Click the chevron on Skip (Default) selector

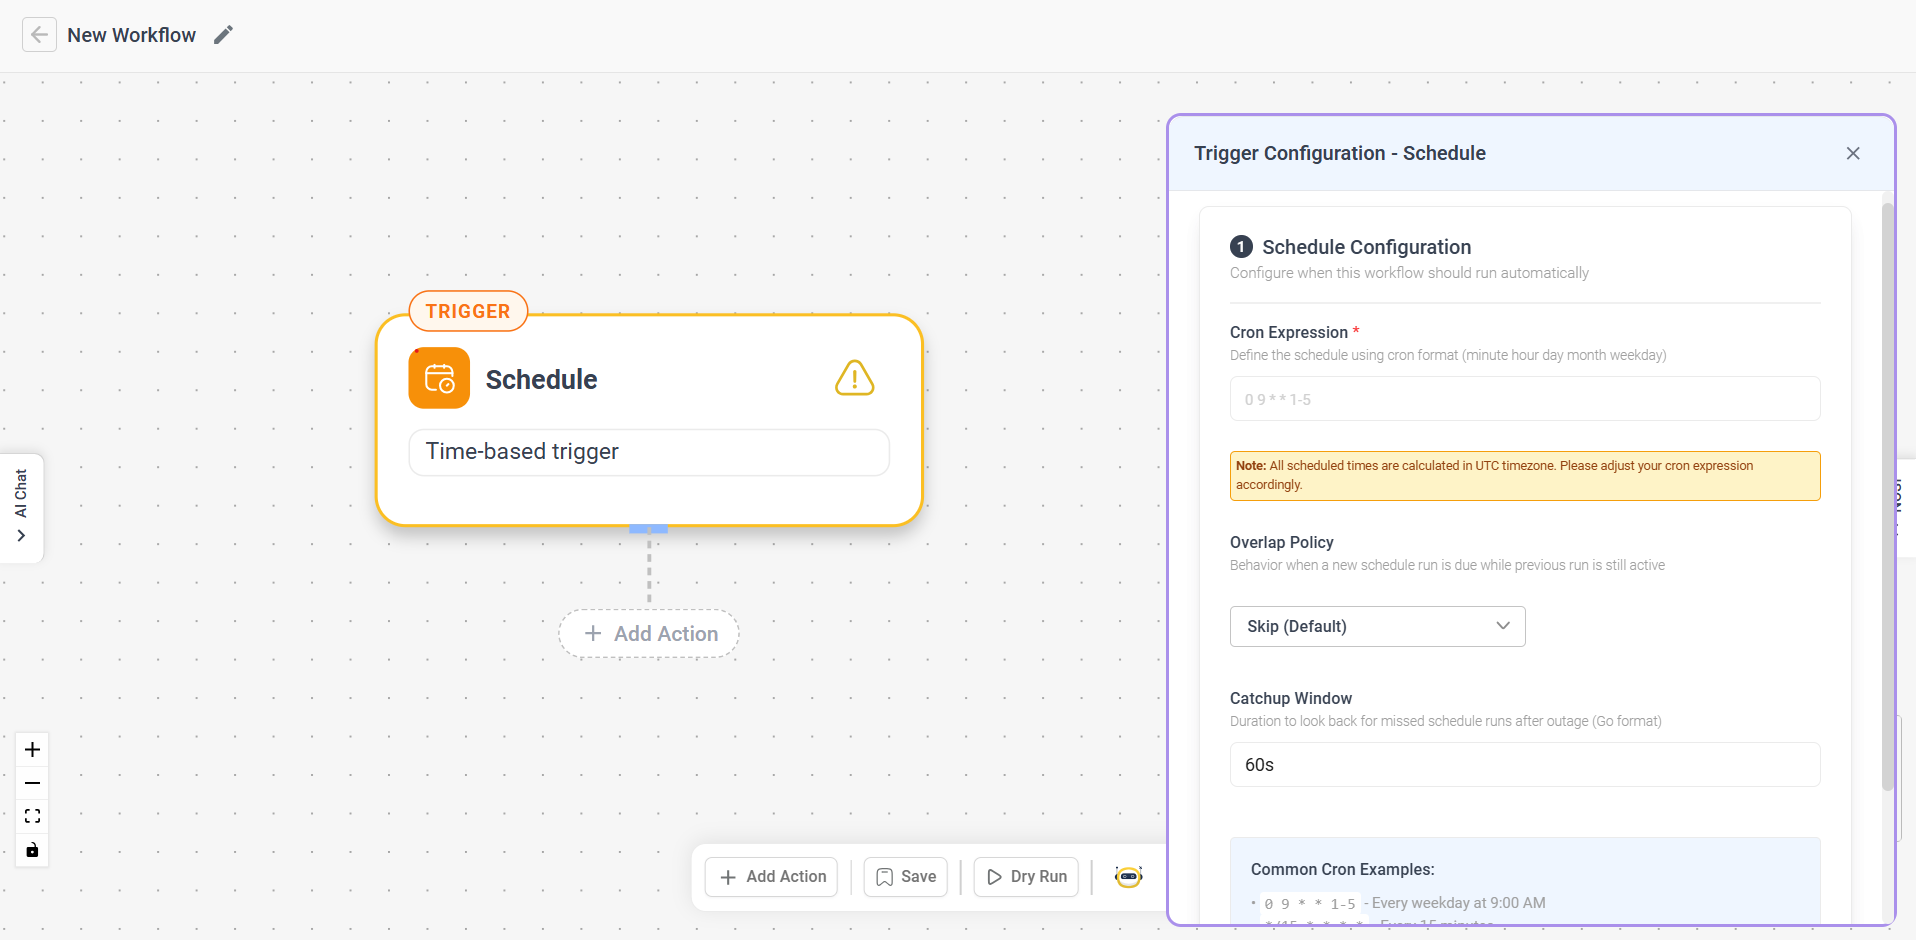[1503, 625]
